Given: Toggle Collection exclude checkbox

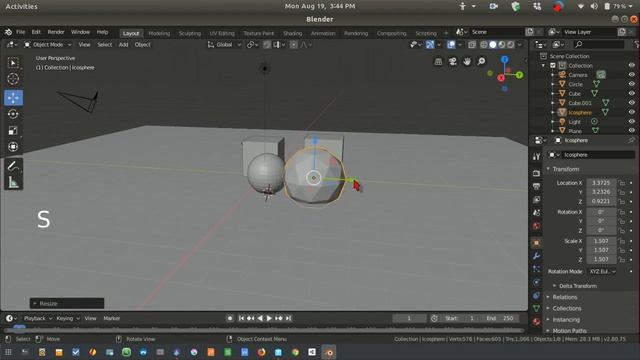Looking at the screenshot, I should point(553,65).
